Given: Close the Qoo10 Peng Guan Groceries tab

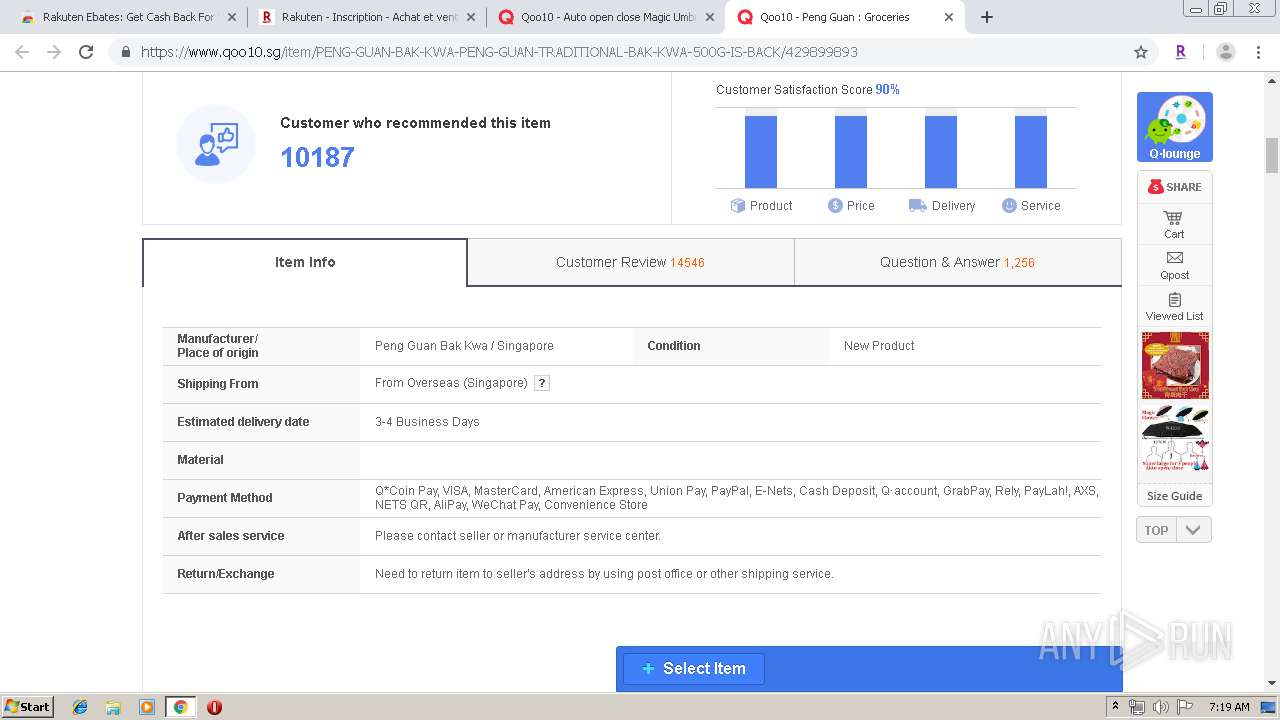Looking at the screenshot, I should tap(949, 17).
